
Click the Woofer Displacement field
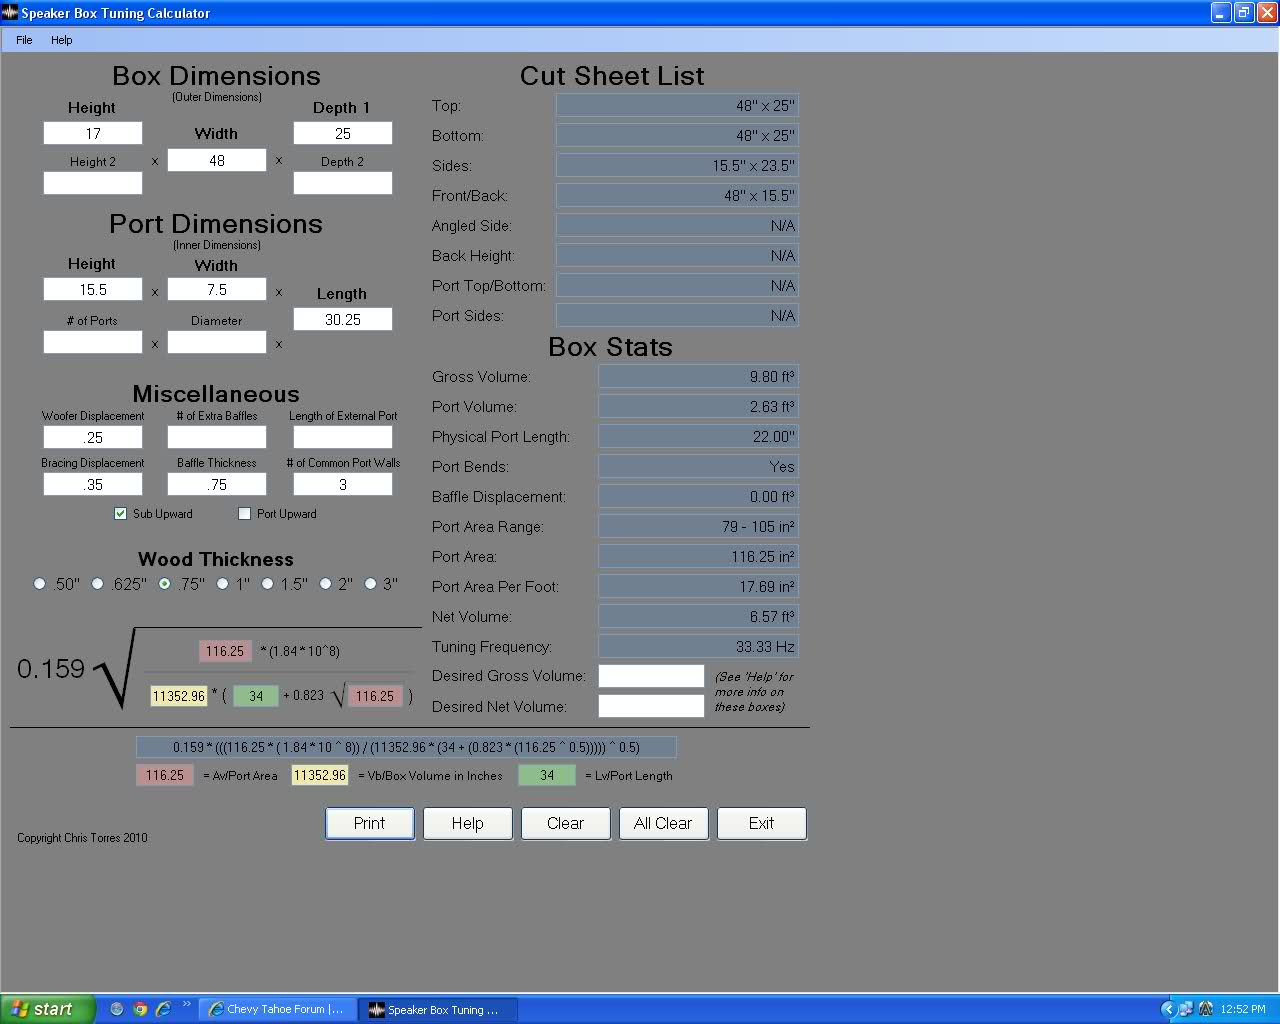(x=93, y=437)
